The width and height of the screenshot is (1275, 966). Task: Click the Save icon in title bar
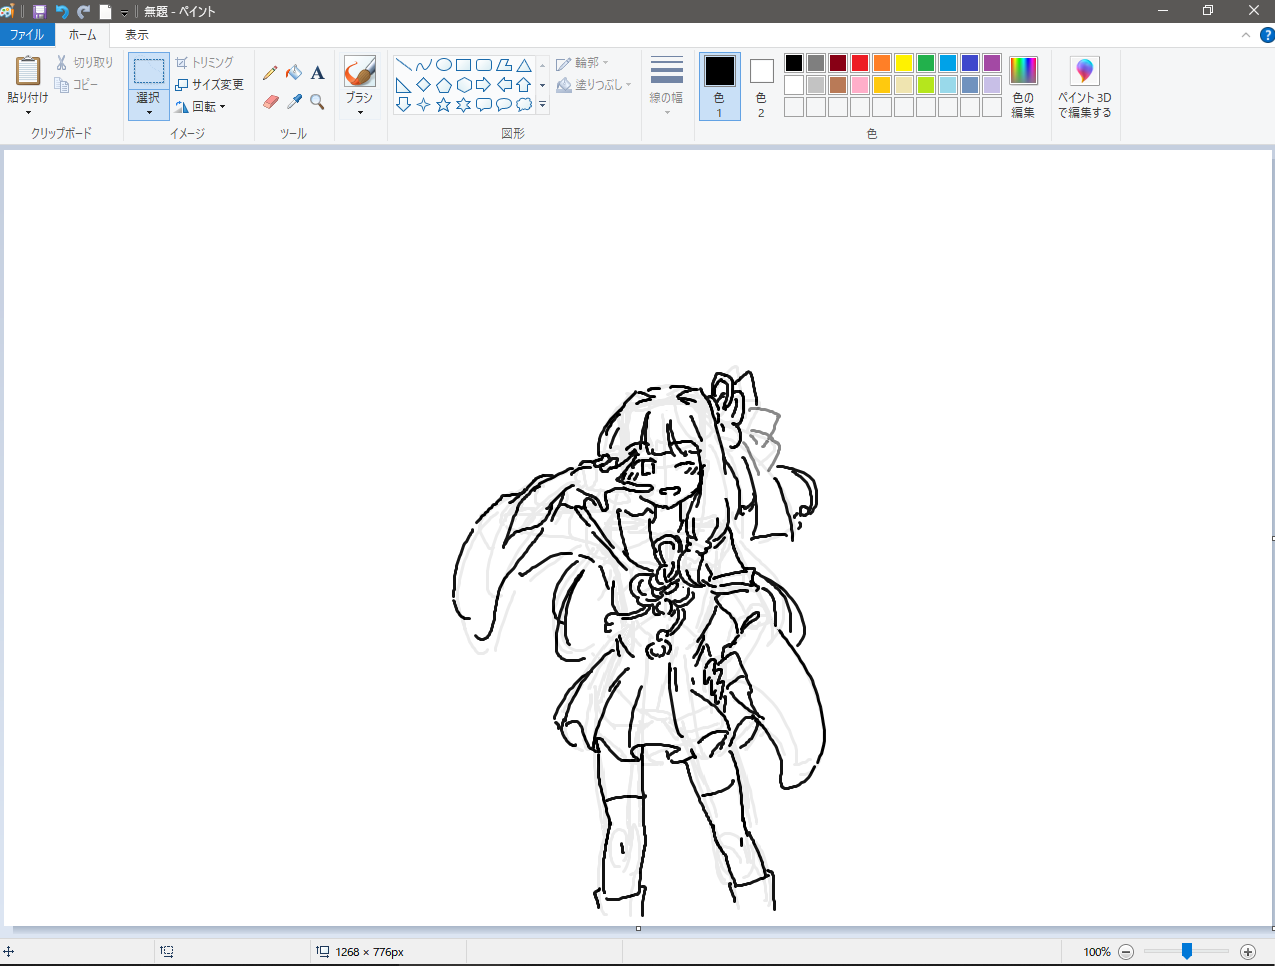click(x=39, y=12)
